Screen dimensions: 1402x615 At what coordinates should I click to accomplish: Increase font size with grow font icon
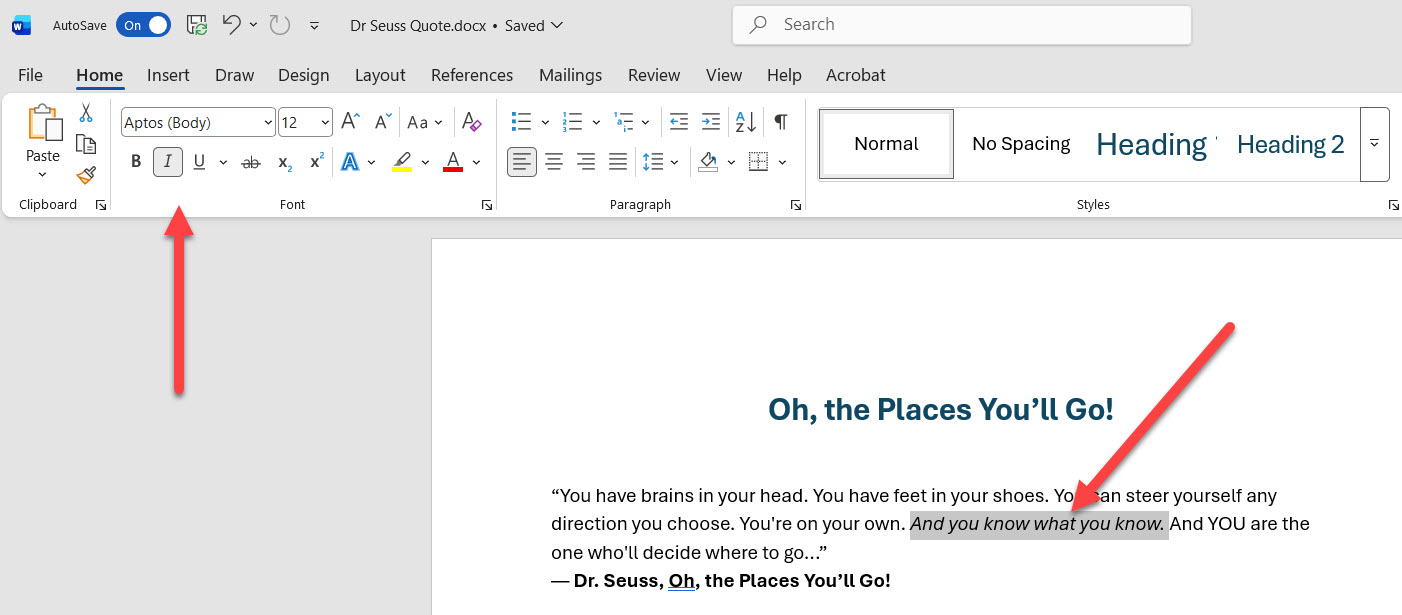tap(350, 122)
